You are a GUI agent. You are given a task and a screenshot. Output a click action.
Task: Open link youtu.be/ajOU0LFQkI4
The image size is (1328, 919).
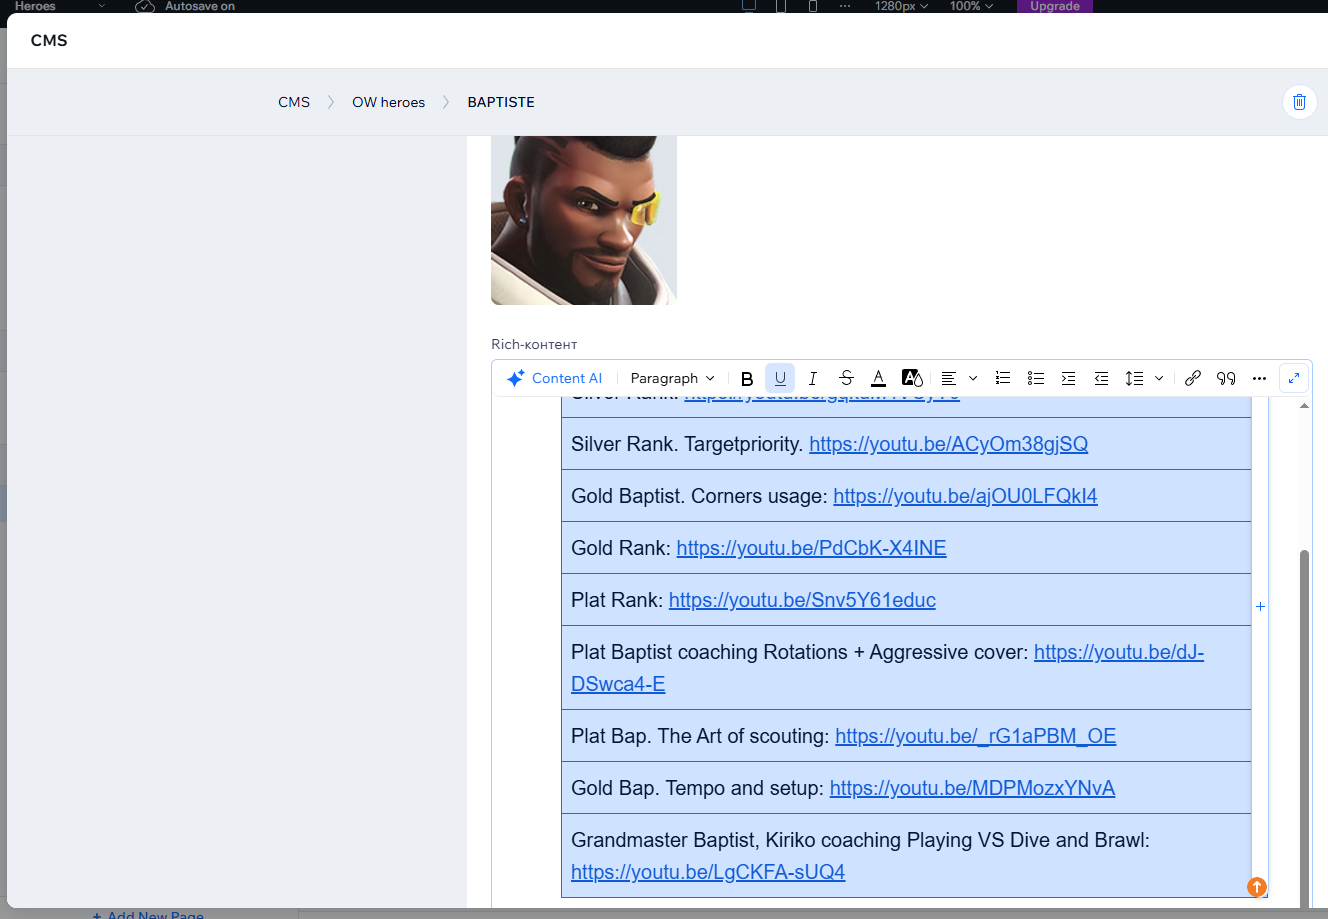[x=965, y=496]
